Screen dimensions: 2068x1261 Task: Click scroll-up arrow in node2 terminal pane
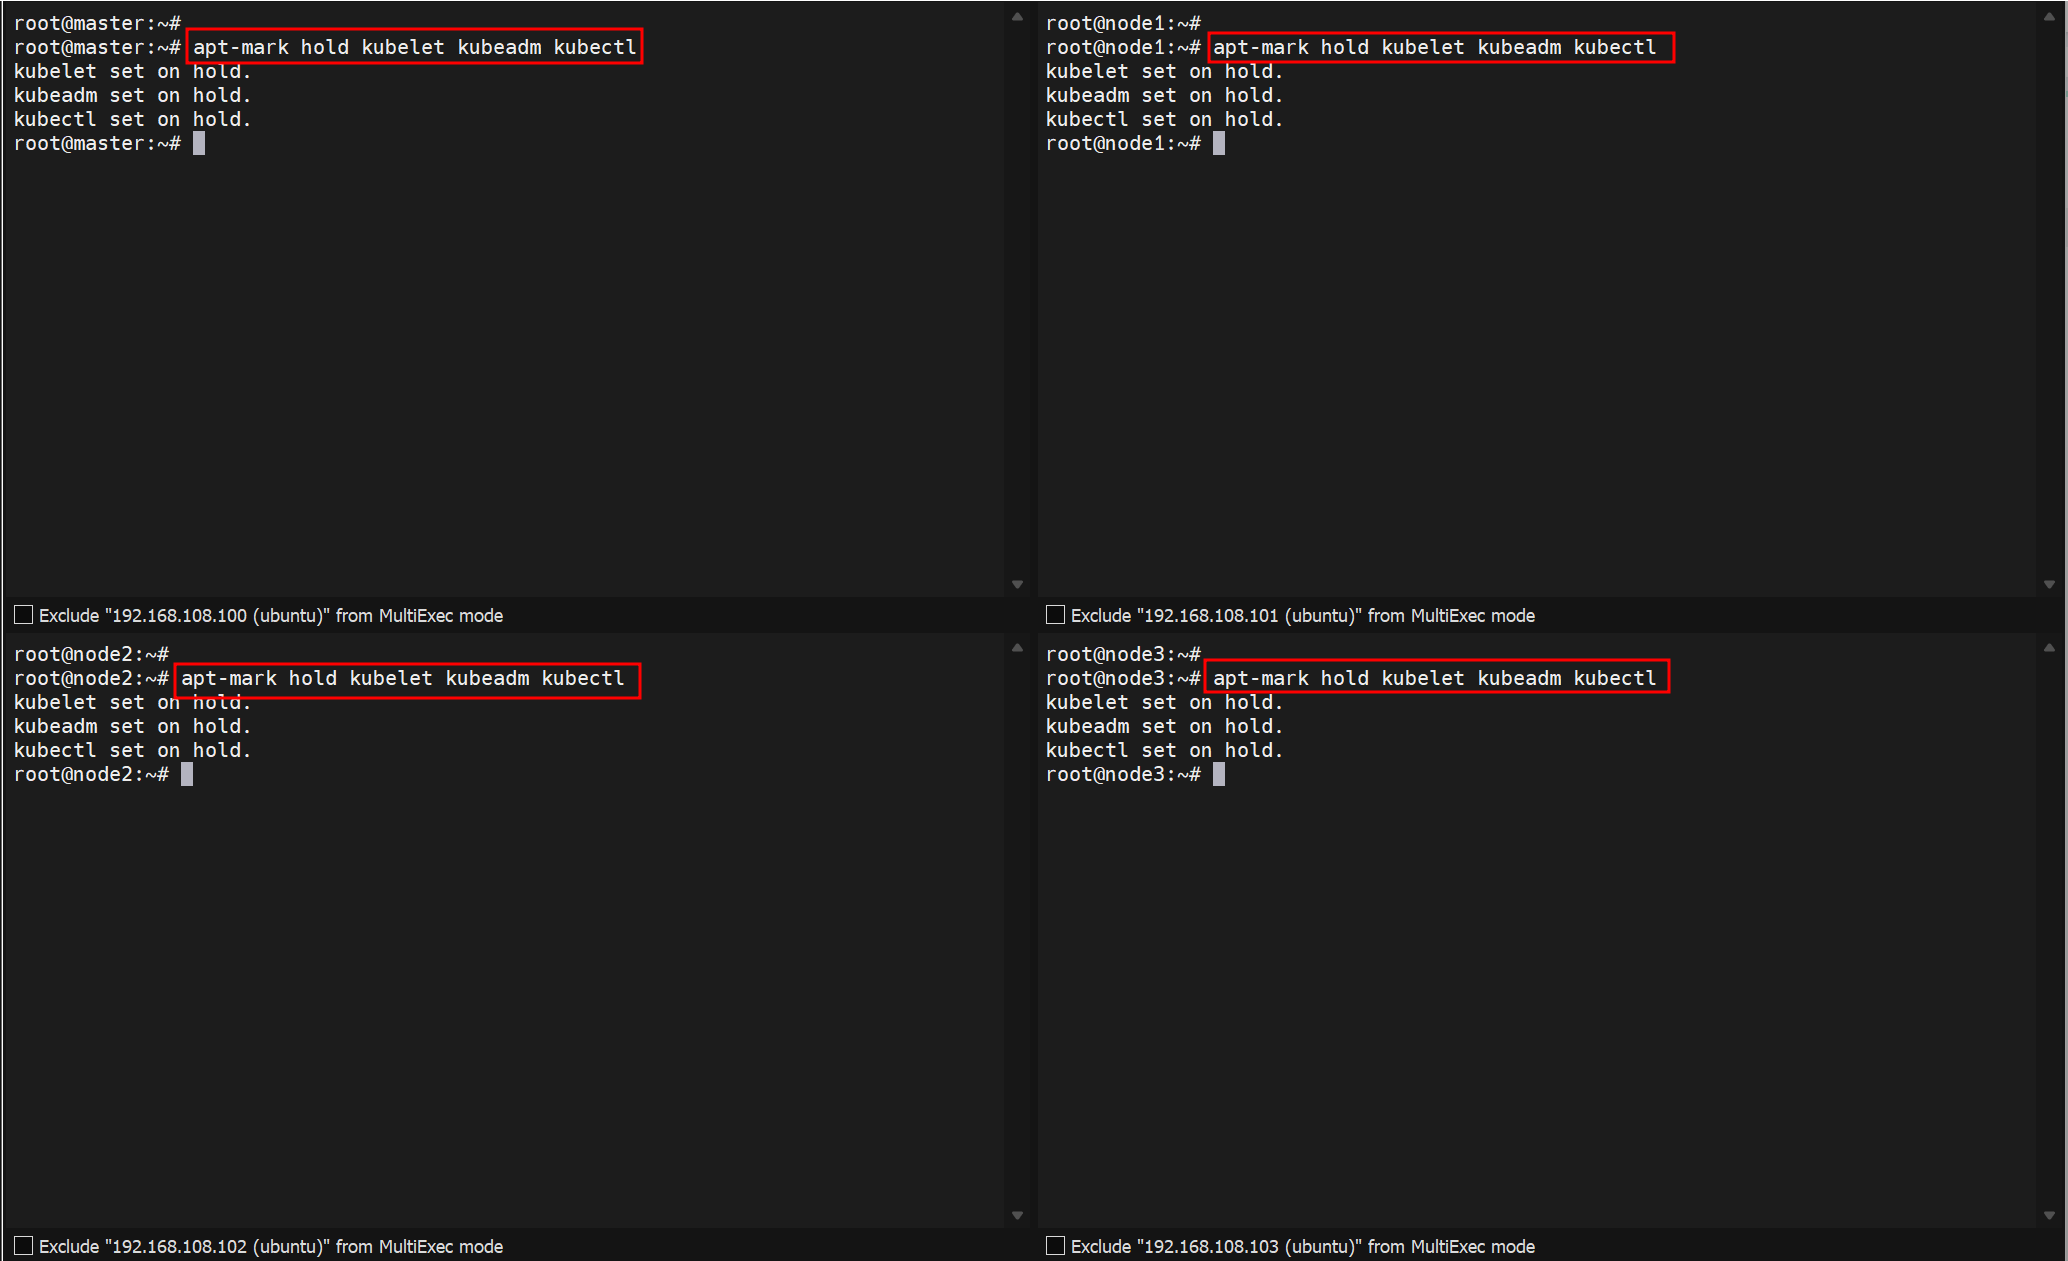click(1017, 648)
